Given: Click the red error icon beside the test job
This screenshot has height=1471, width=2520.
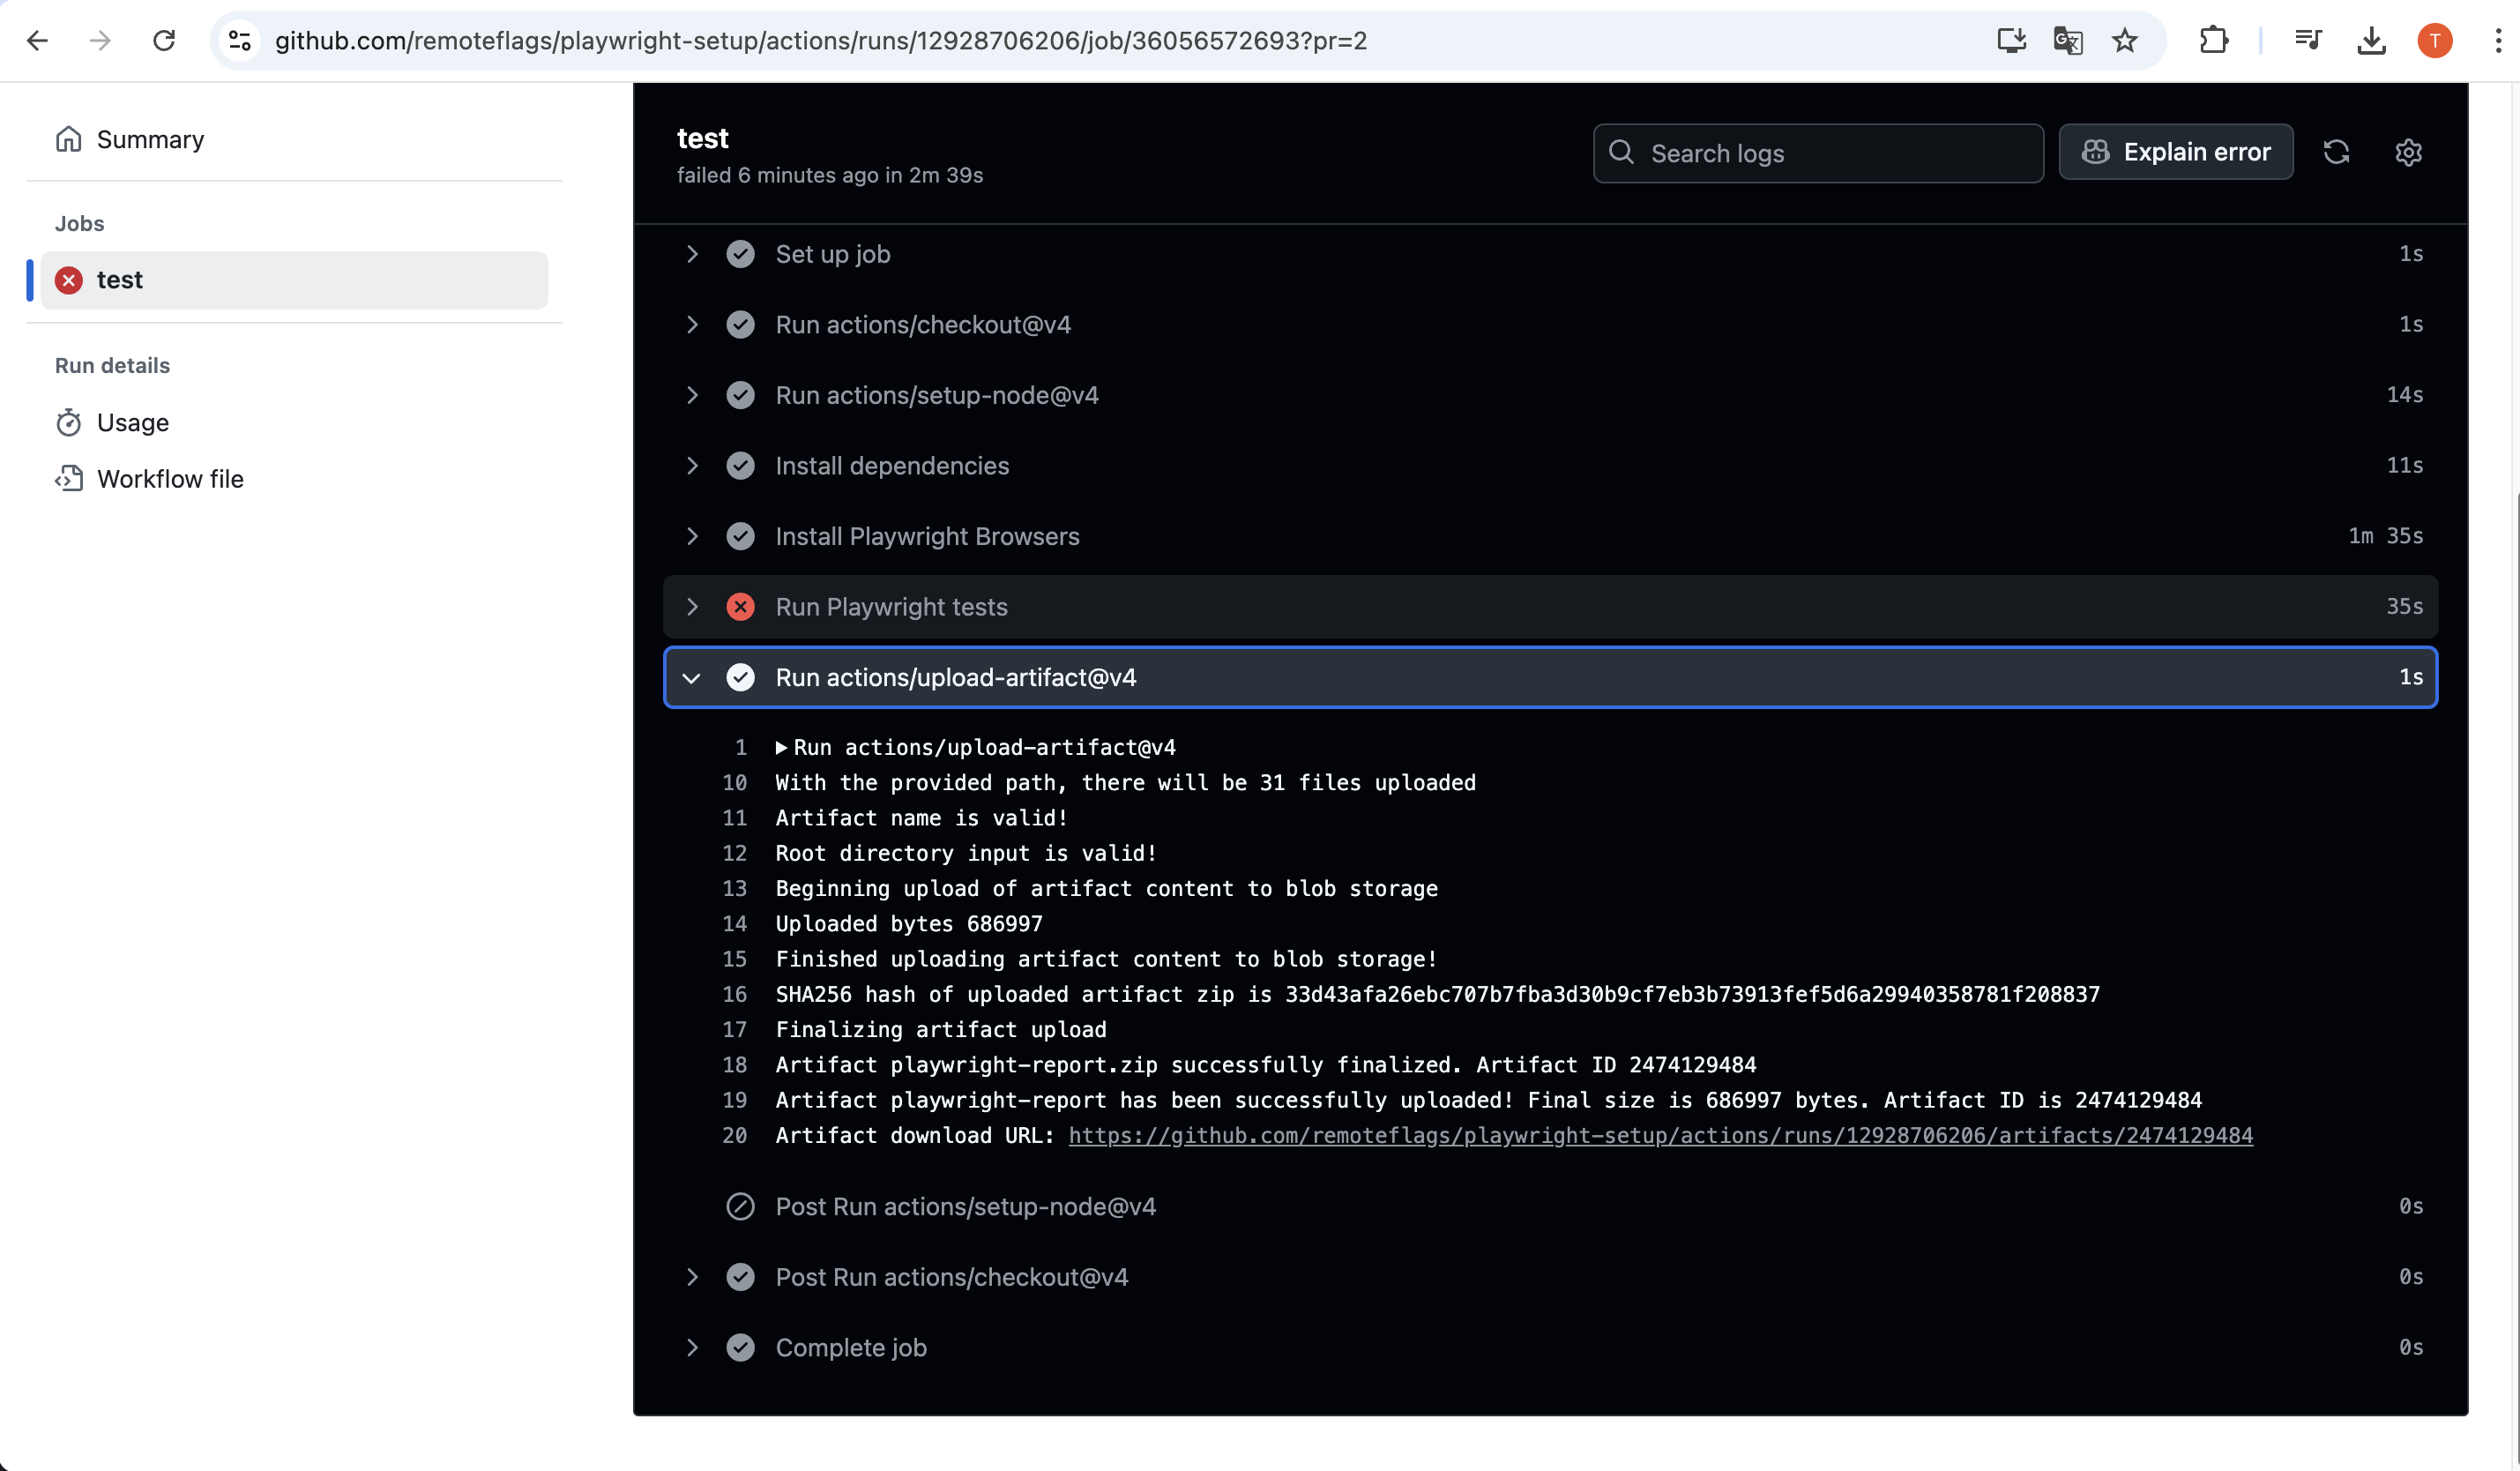Looking at the screenshot, I should click(x=68, y=280).
